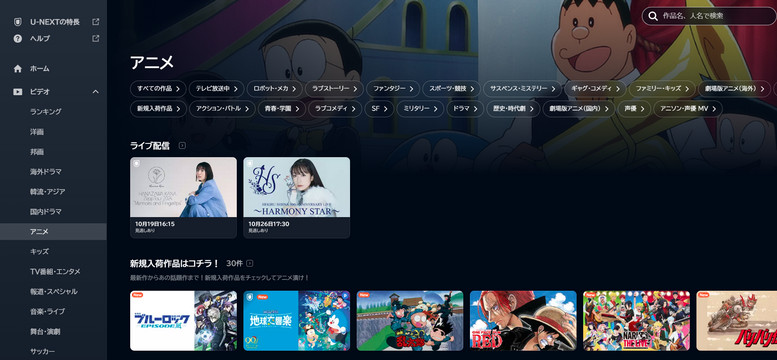Click the magnifying glass search icon
777x360 pixels.
653,16
